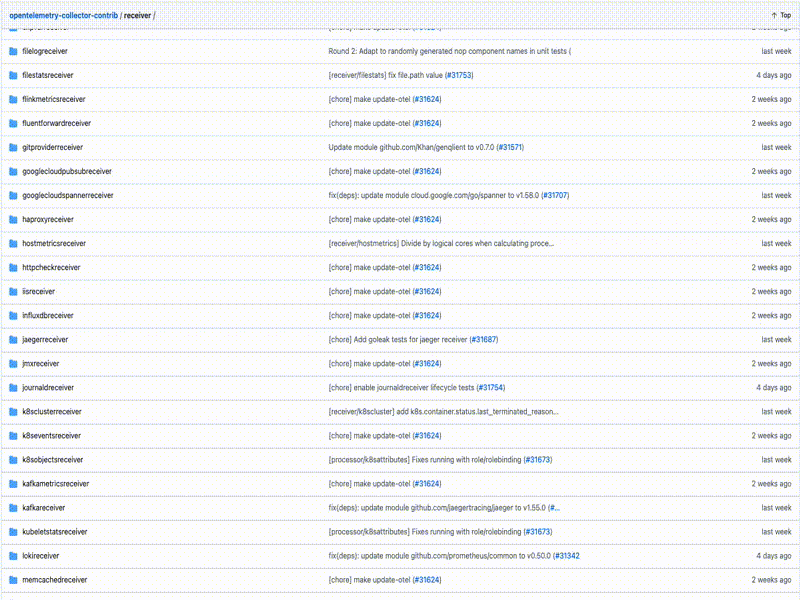Open the hostmetricsreceiver directory
This screenshot has height=600, width=800.
(x=54, y=243)
